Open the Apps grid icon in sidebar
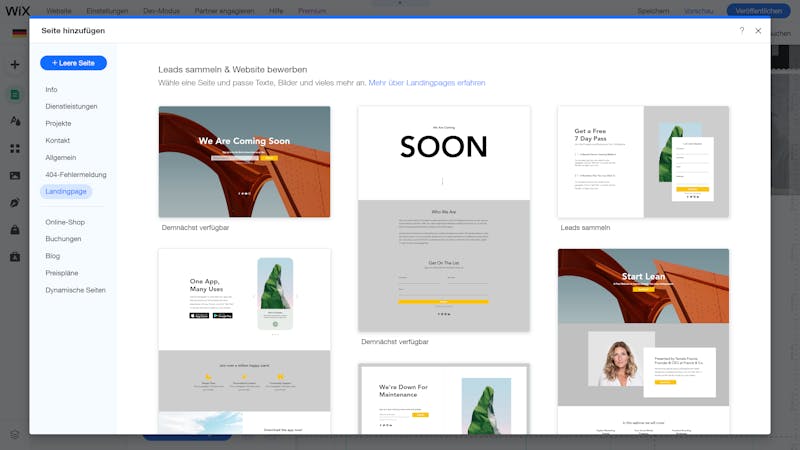800x450 pixels. point(15,148)
